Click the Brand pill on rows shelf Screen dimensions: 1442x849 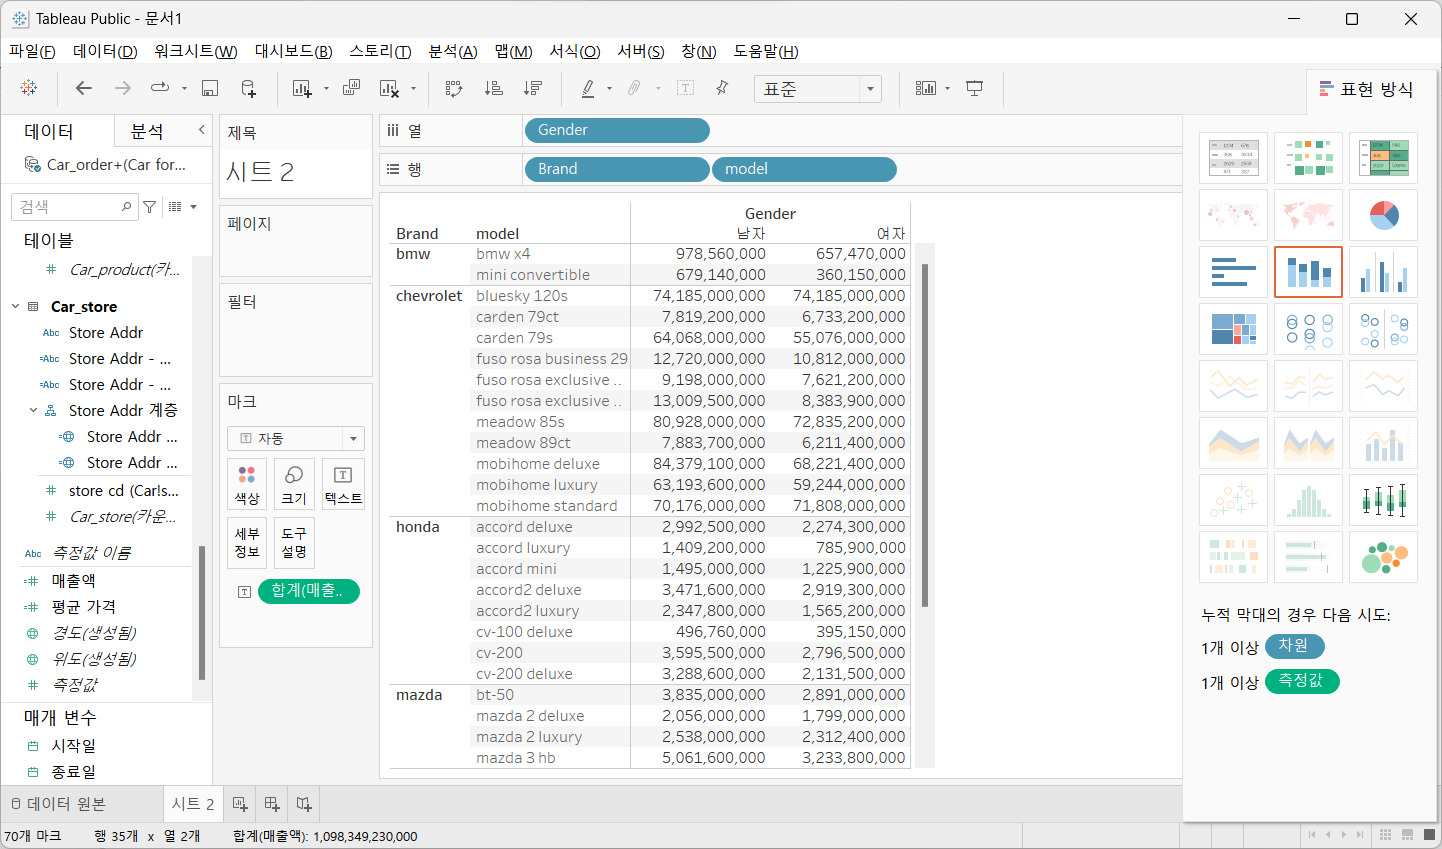coord(617,169)
